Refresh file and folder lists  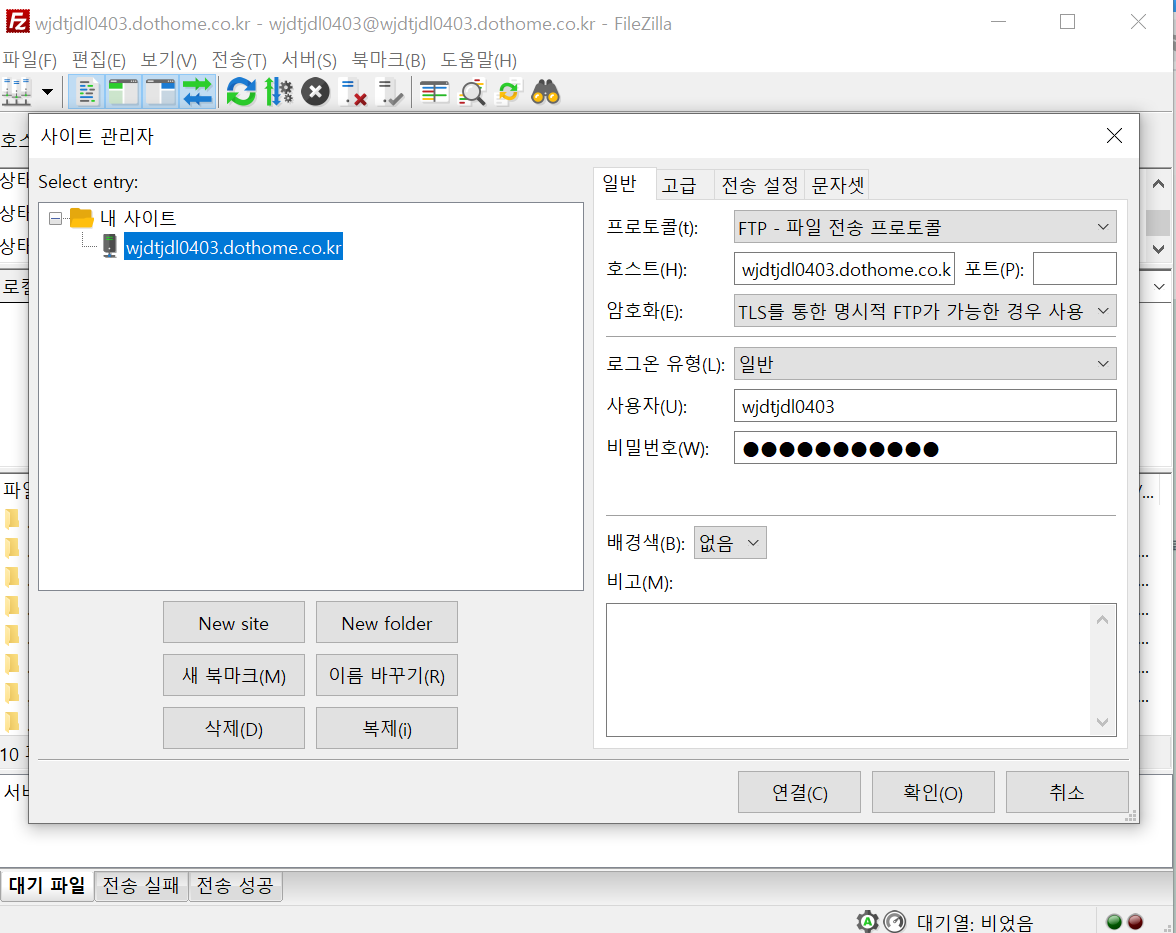pyautogui.click(x=242, y=92)
